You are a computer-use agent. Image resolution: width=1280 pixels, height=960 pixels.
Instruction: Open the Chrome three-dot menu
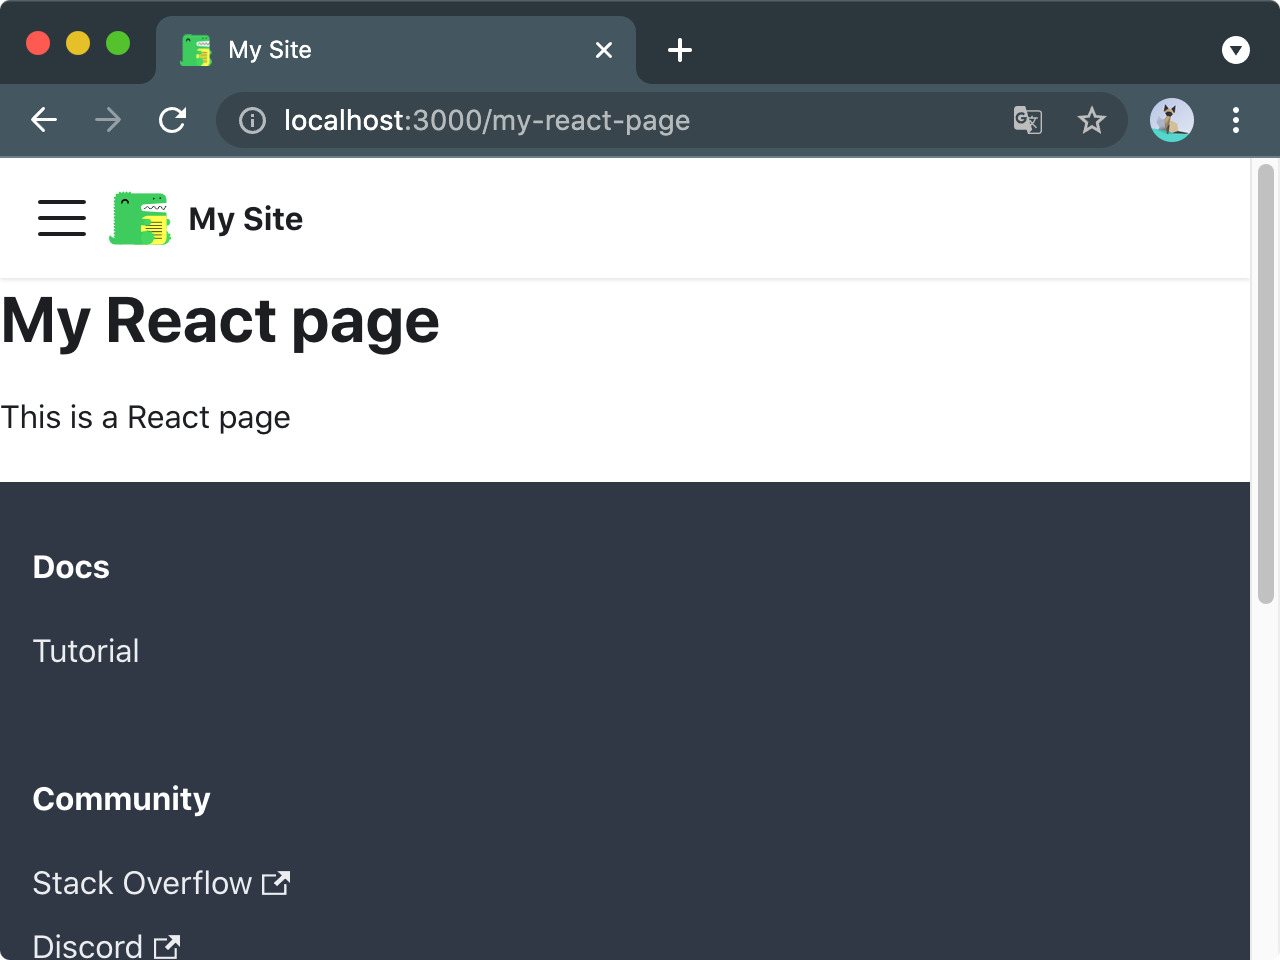[1236, 120]
